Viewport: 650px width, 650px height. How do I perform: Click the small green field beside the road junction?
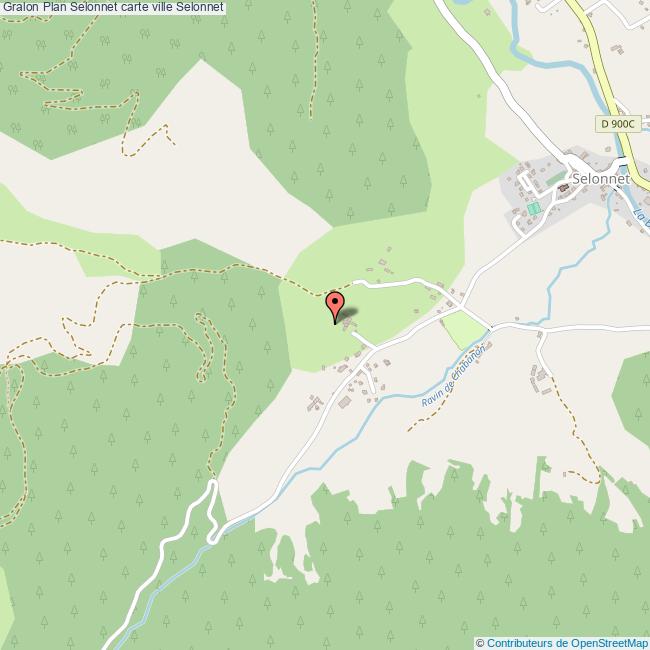pyautogui.click(x=464, y=330)
